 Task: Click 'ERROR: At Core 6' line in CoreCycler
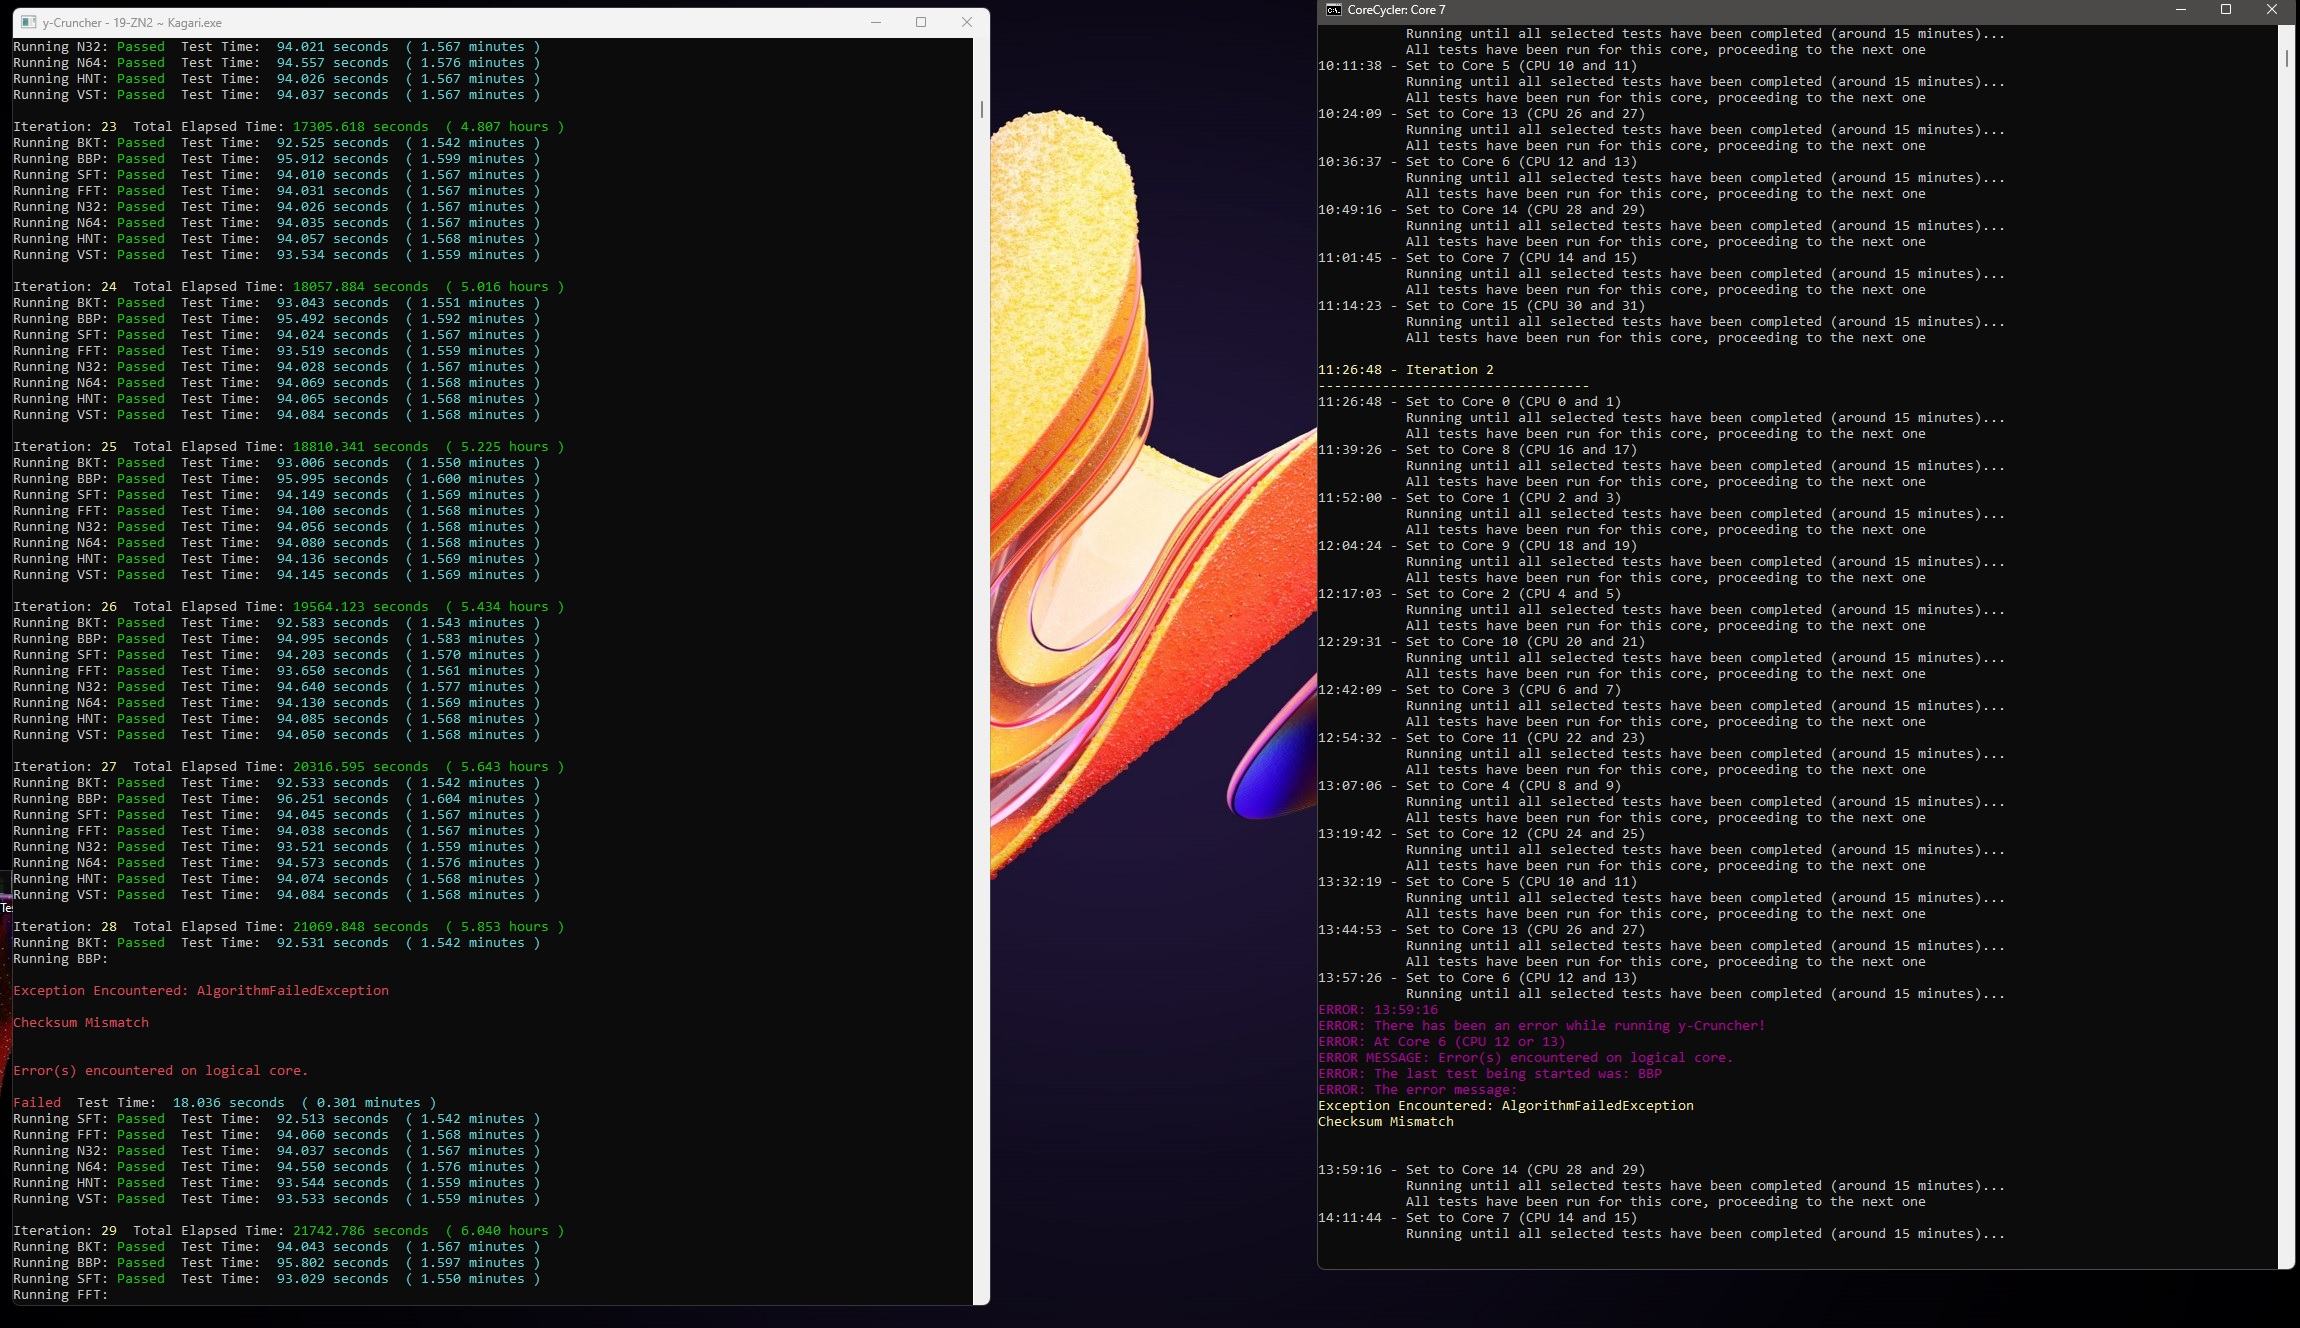(x=1441, y=1041)
